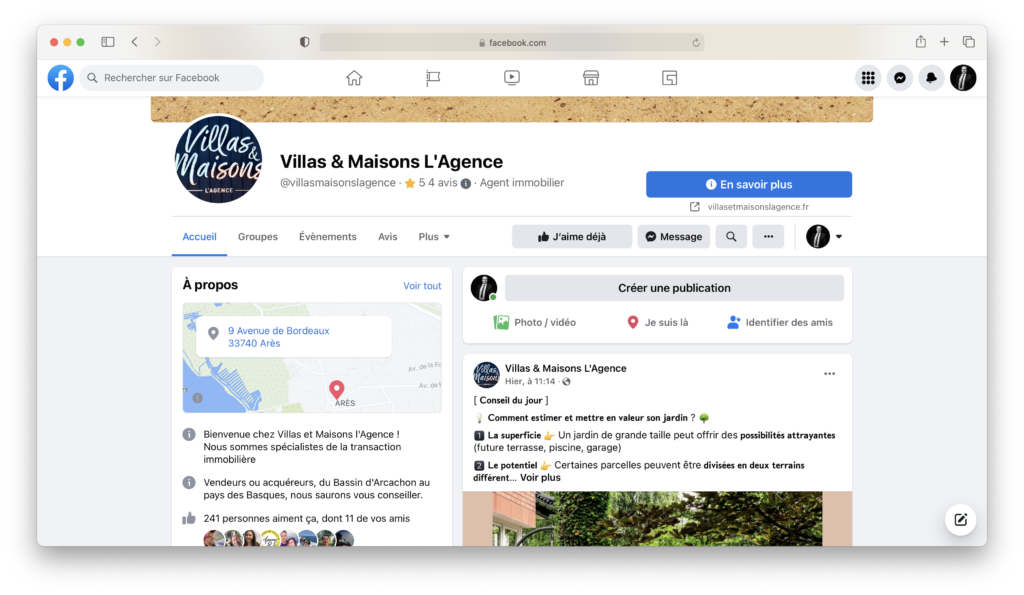Click the 5 4 avis rating text
The width and height of the screenshot is (1024, 595).
pyautogui.click(x=438, y=183)
